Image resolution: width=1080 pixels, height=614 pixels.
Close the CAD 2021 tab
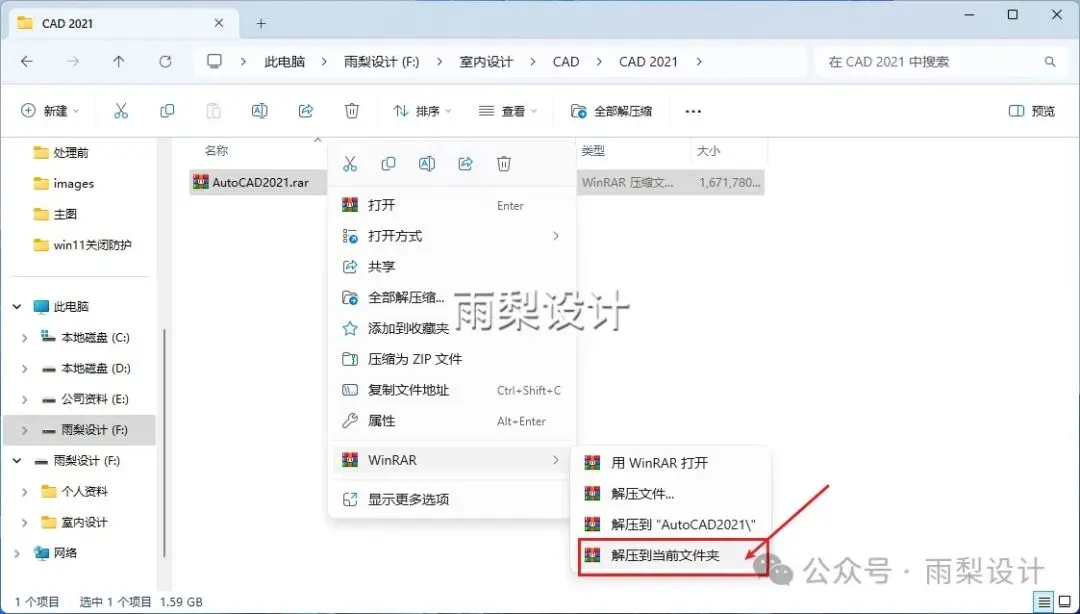pos(219,23)
